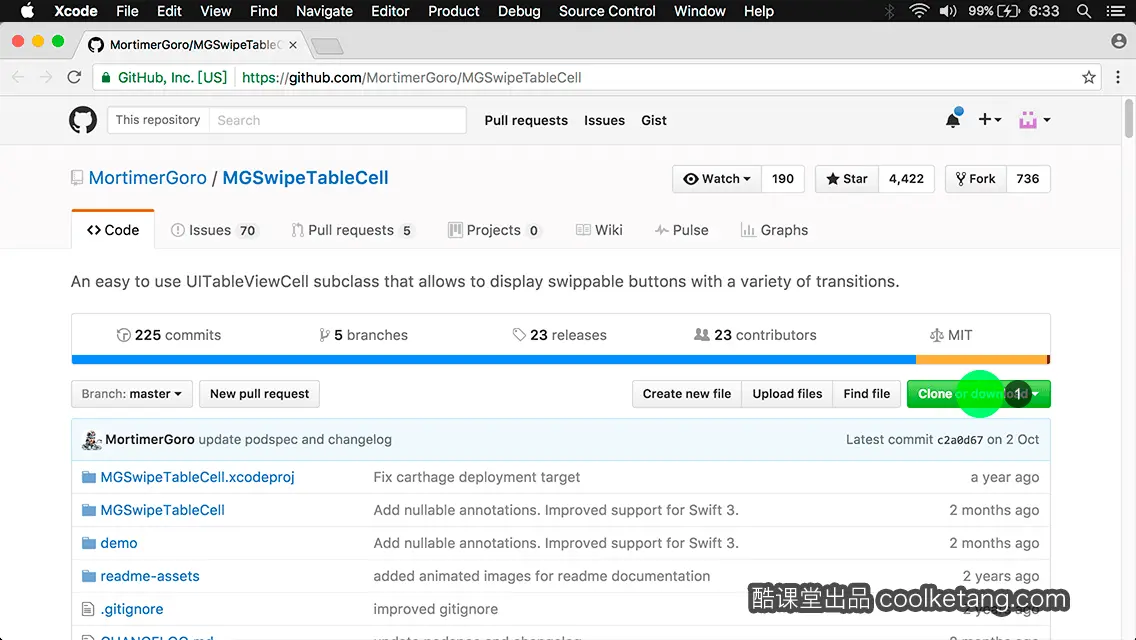This screenshot has width=1136, height=640.
Task: Open the user avatar dropdown menu
Action: click(1035, 120)
